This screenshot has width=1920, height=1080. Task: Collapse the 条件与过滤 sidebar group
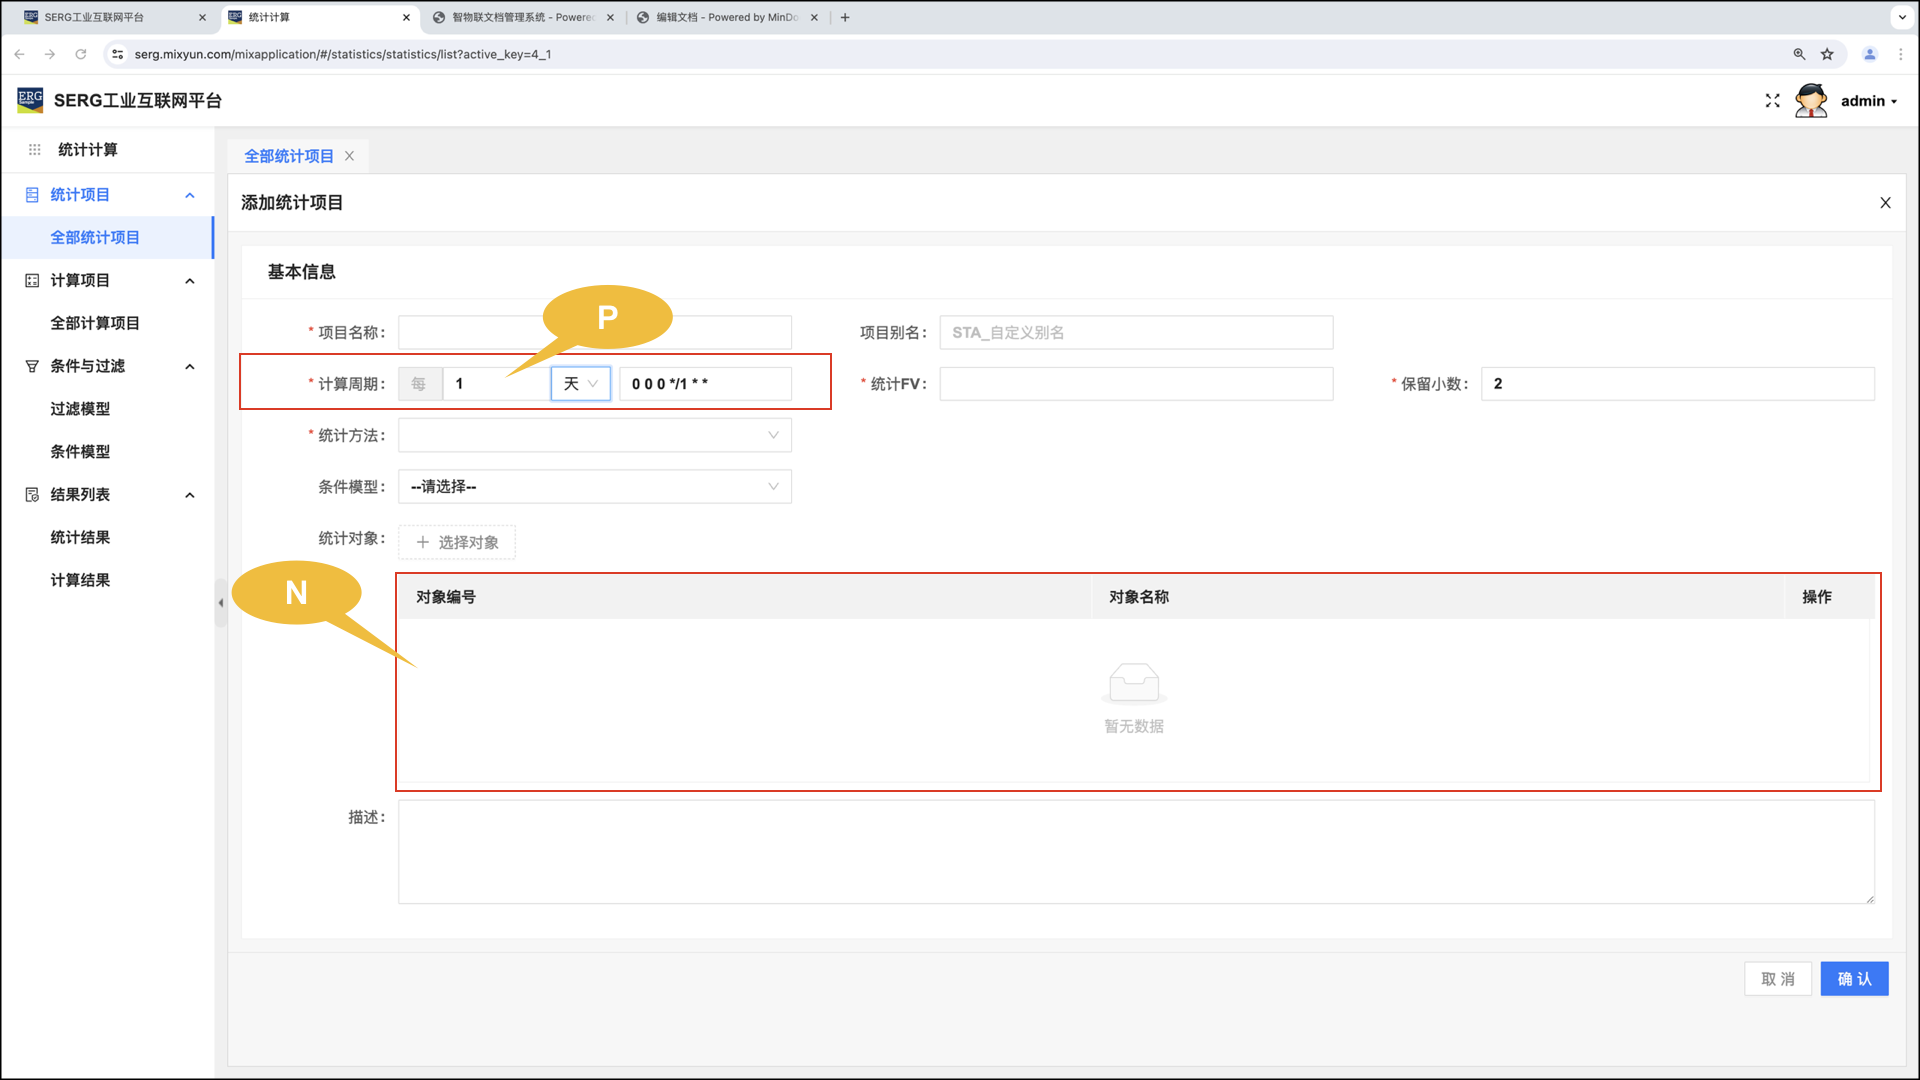click(189, 366)
